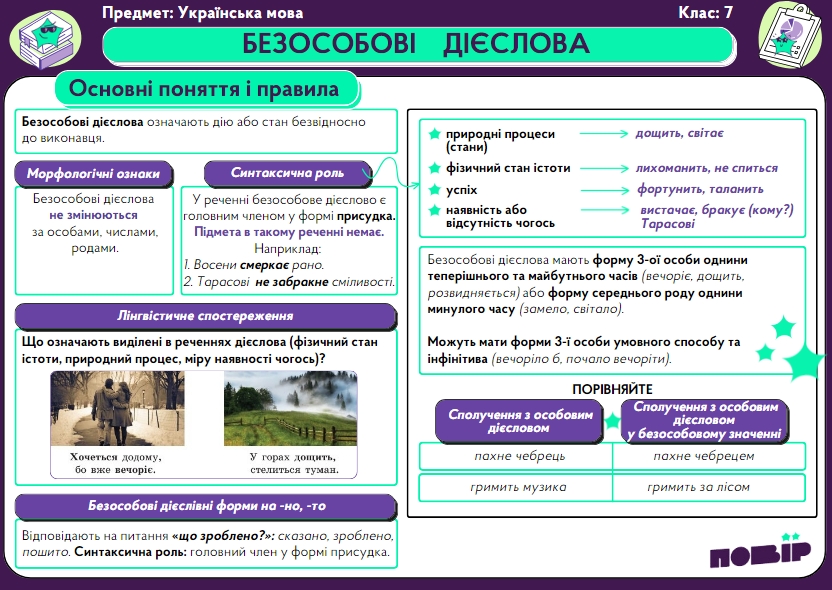Click the star bullet by 'наявність або відсутність'
Viewport: 832px width, 590px height.
coord(434,210)
